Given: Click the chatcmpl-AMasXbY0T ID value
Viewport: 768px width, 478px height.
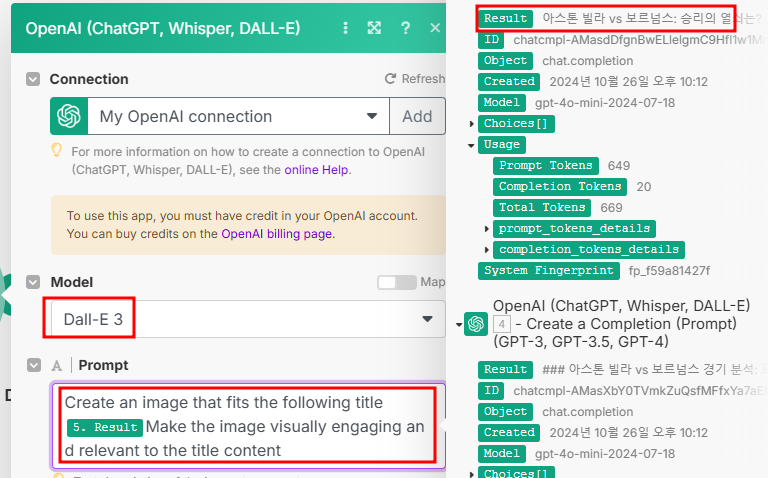Looking at the screenshot, I should tap(638, 391).
